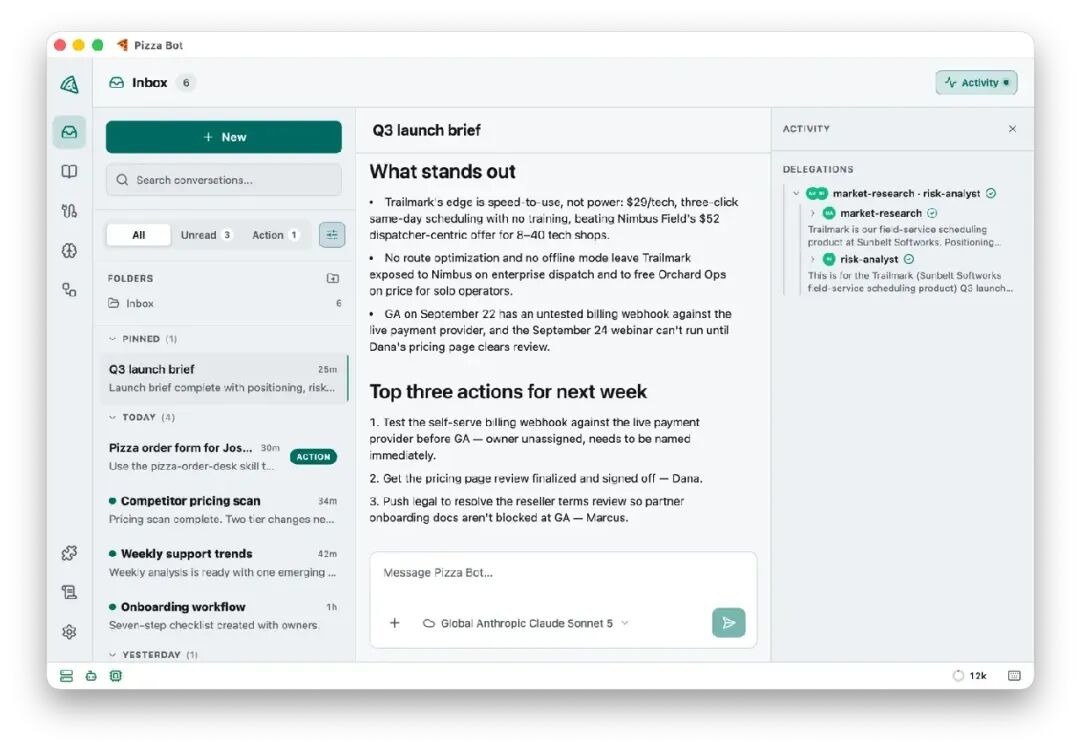Click into the Message Pizza Bot input
Screen dimensions: 1080x750
563,573
